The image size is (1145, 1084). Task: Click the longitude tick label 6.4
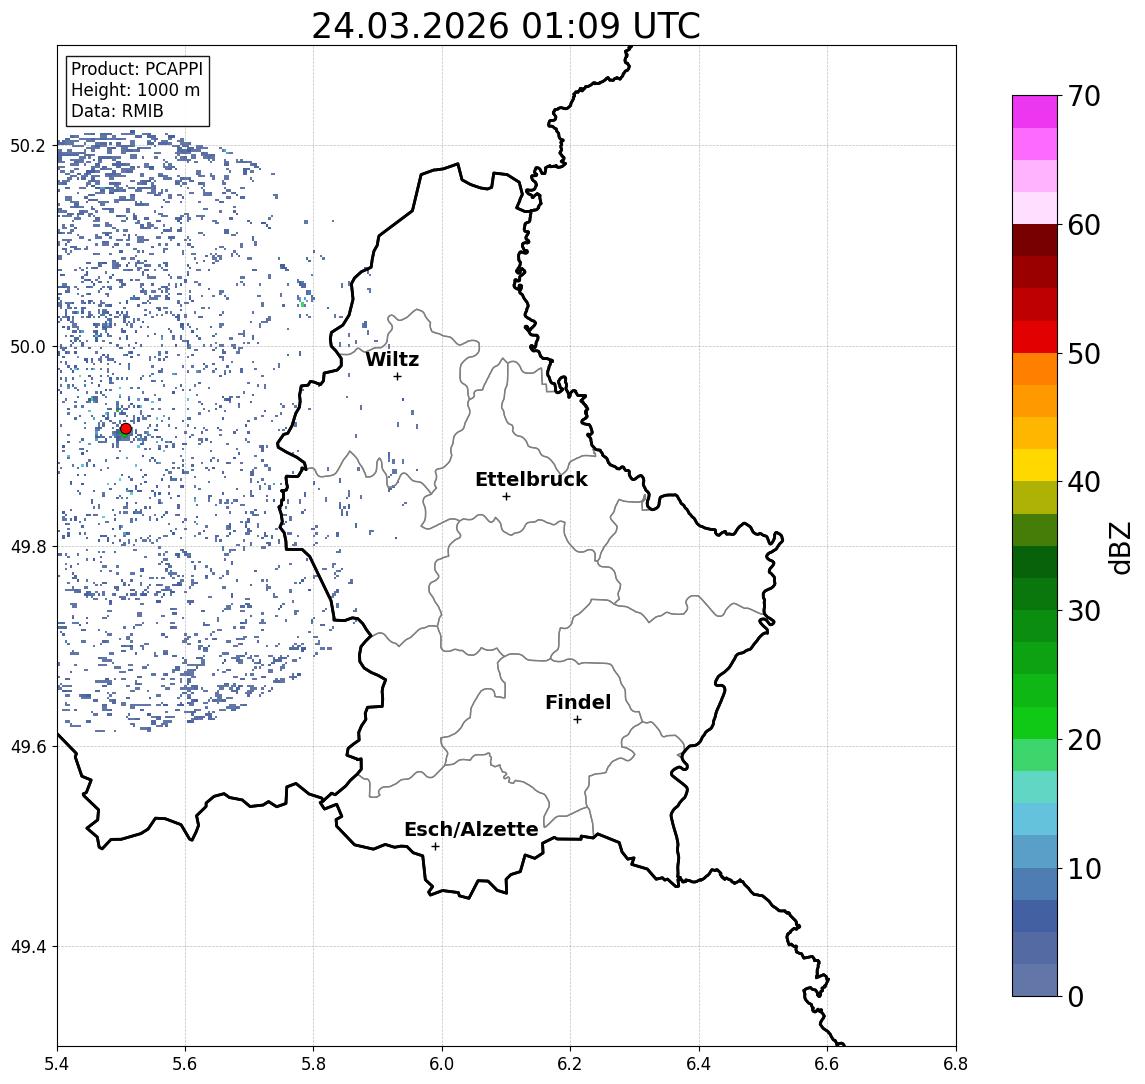click(x=699, y=1064)
